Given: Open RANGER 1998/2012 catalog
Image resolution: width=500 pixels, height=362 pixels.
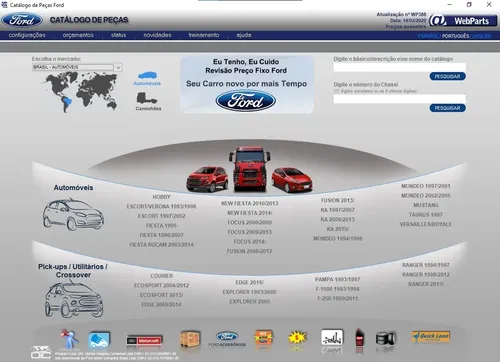Looking at the screenshot, I should [x=426, y=275].
